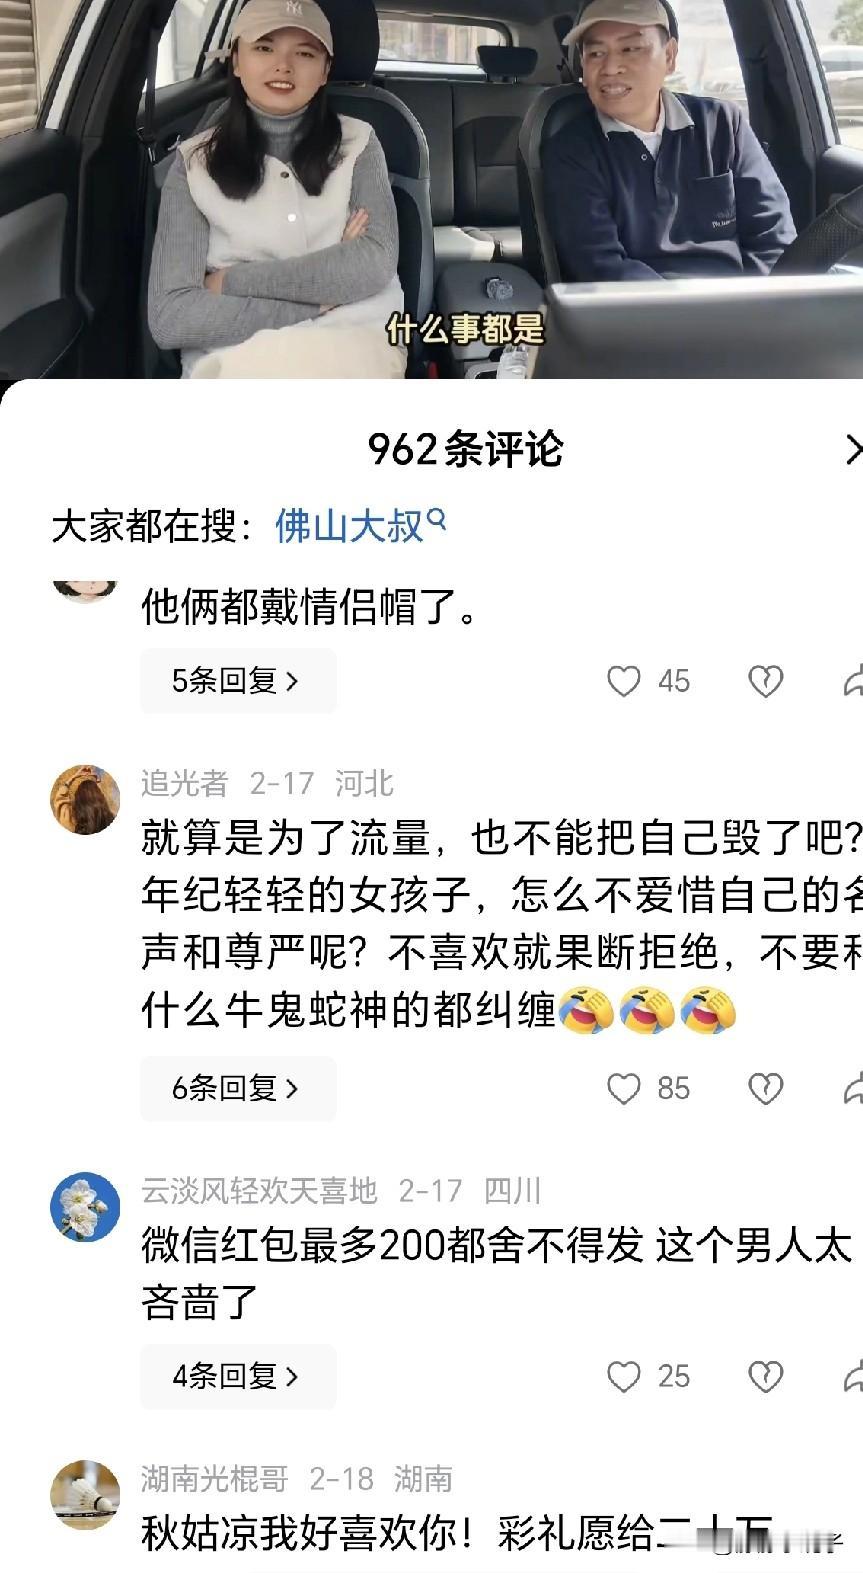Image resolution: width=863 pixels, height=1573 pixels.
Task: Dislike the 追光者 comment with broken heart
Action: point(765,1088)
